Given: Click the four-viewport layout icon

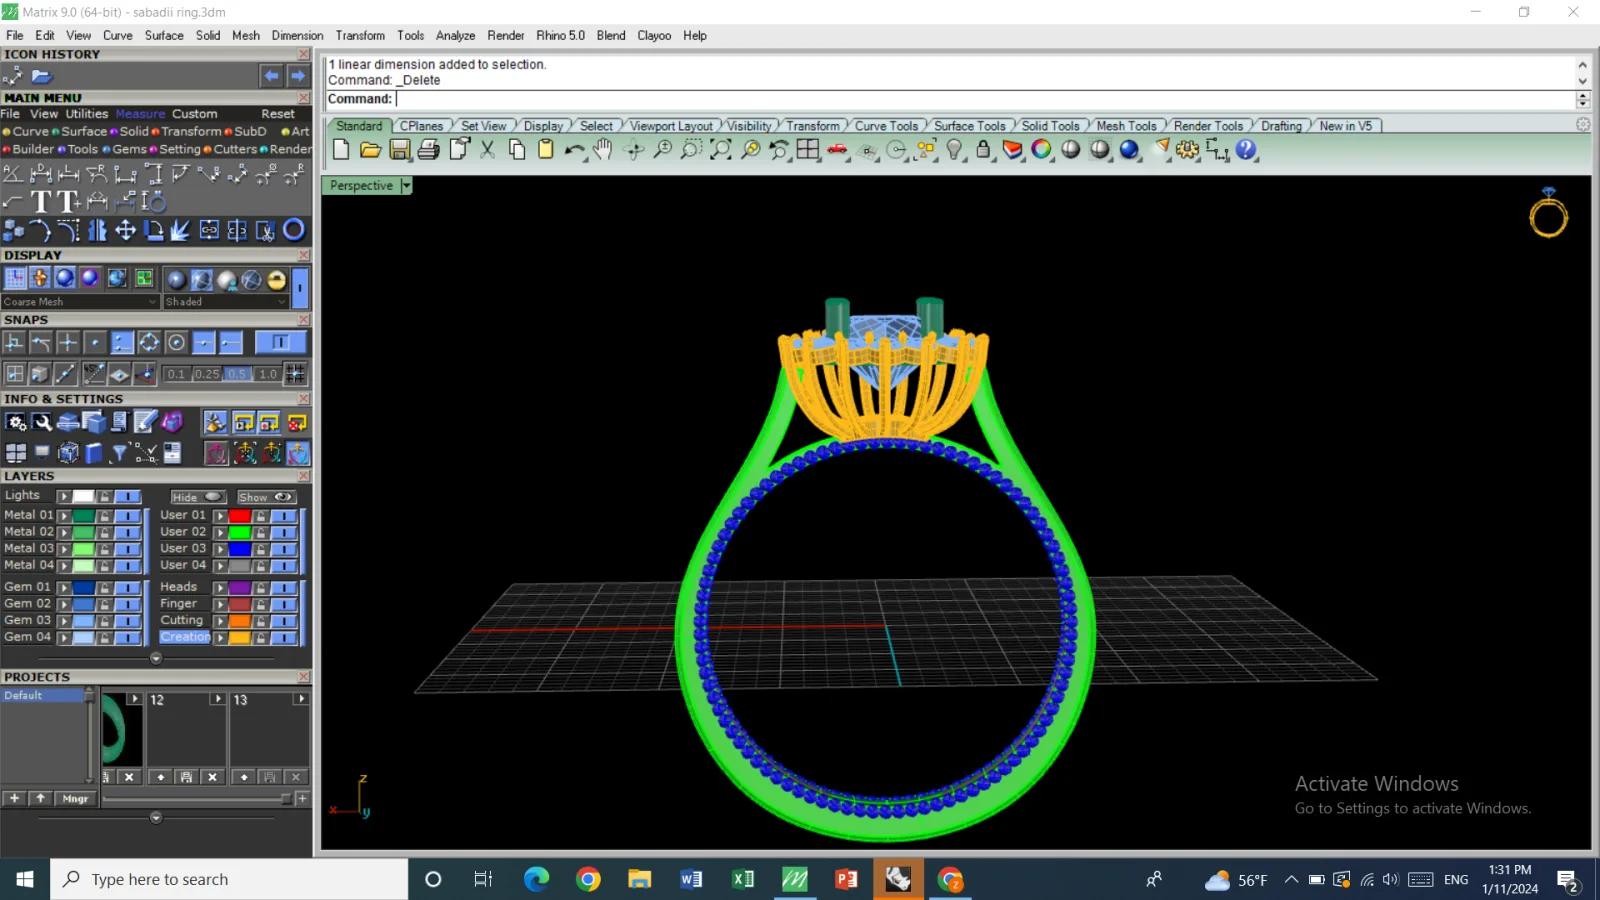Looking at the screenshot, I should coord(808,150).
